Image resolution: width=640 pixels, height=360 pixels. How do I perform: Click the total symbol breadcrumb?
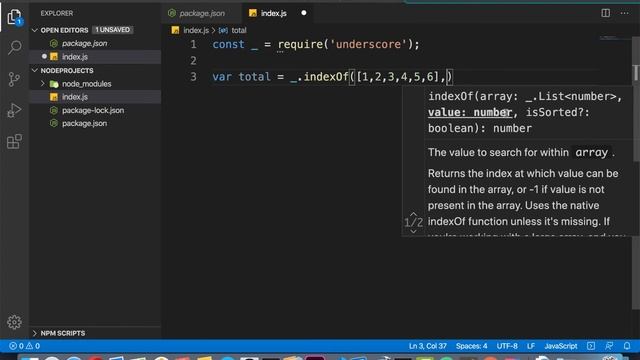[x=239, y=30]
